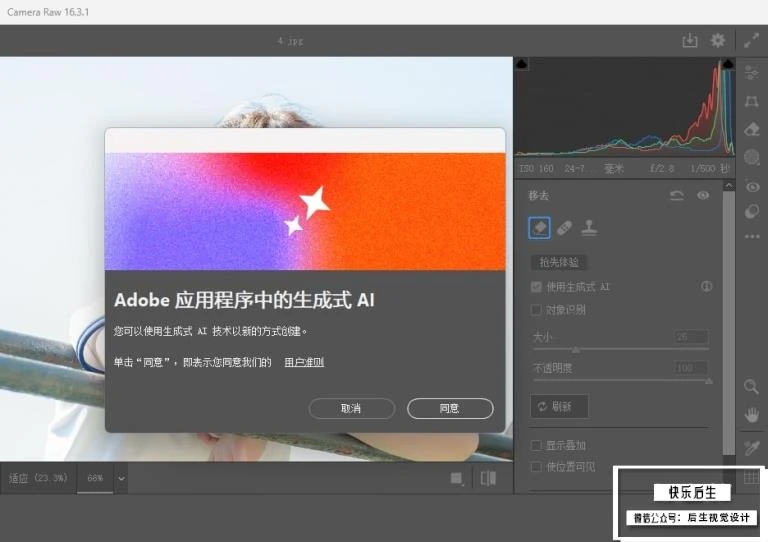Open the zoom level dropdown arrow
The width and height of the screenshot is (768, 542).
[121, 478]
